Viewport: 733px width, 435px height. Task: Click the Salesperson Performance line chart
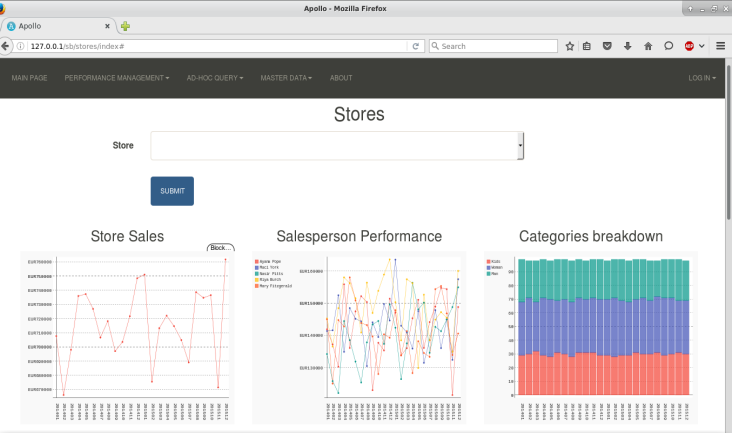click(359, 338)
